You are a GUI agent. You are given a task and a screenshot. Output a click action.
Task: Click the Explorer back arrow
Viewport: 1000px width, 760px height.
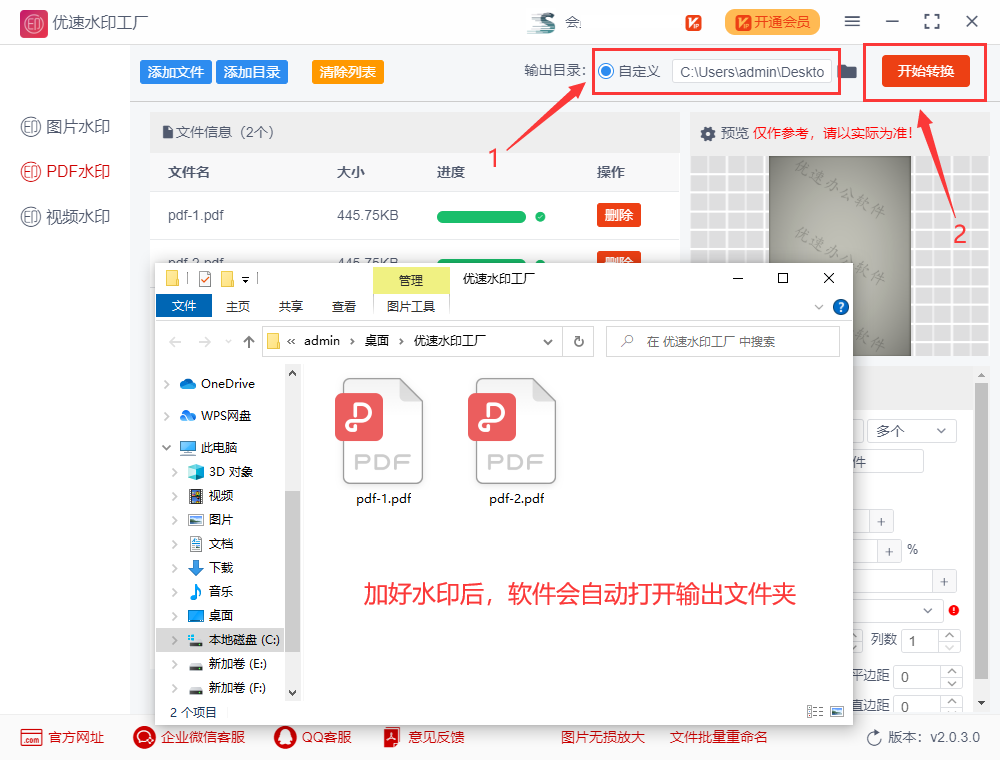click(175, 342)
